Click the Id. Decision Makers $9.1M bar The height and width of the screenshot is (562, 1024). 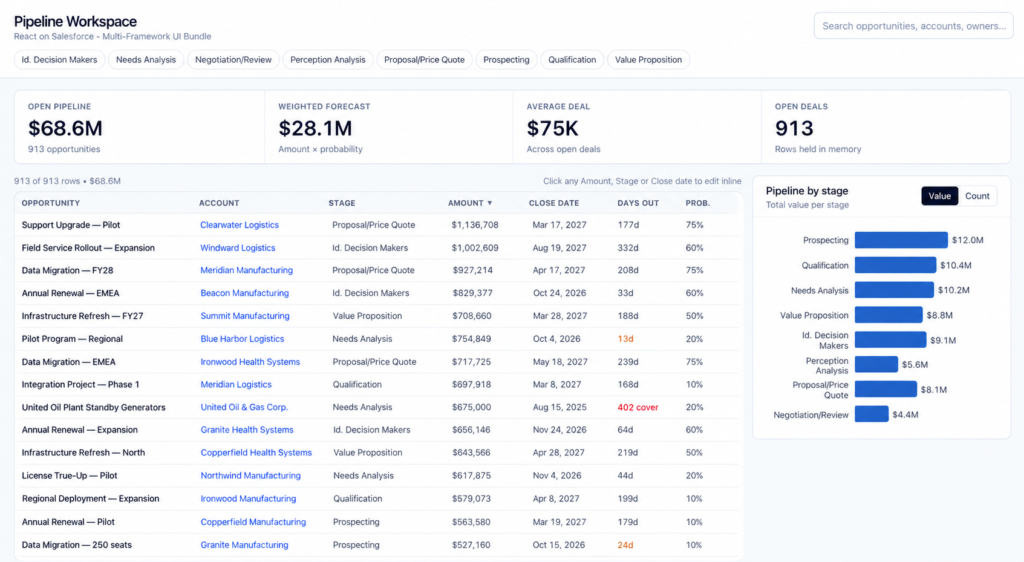tap(891, 340)
